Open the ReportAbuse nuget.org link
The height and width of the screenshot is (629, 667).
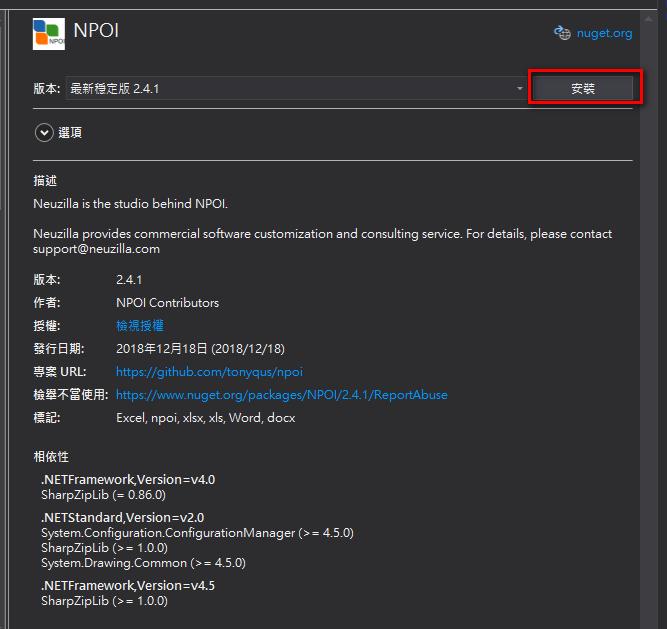point(282,395)
